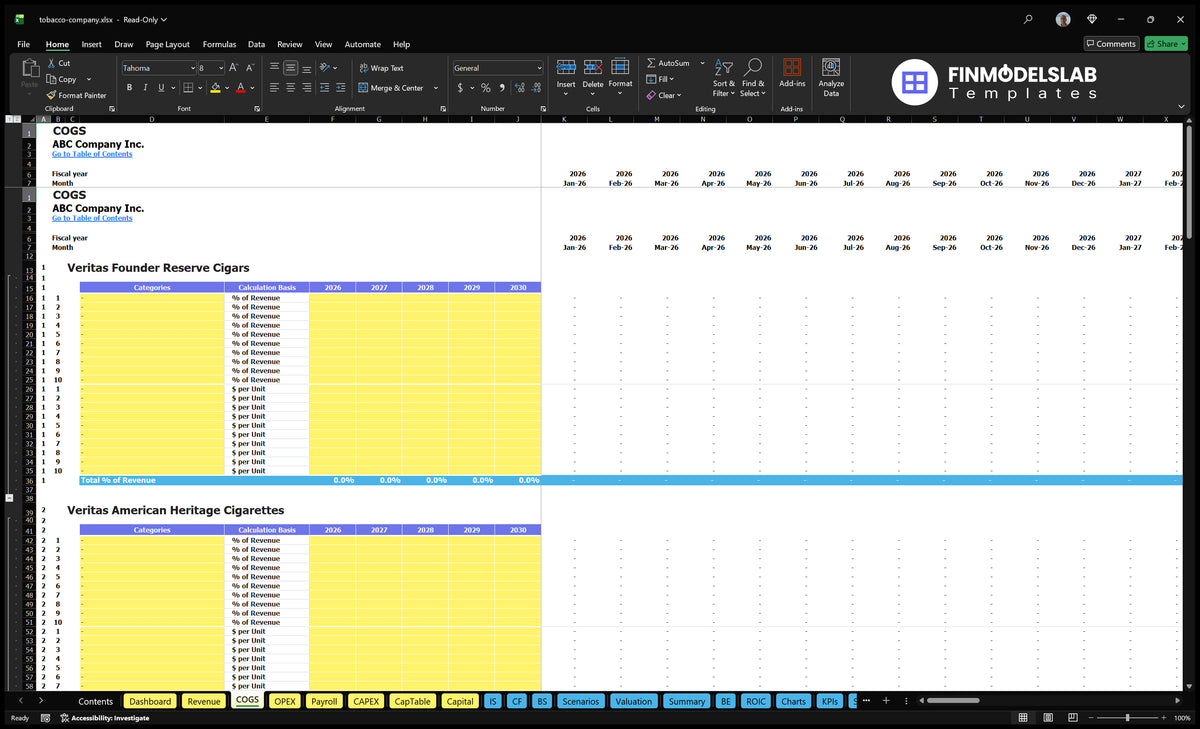Switch to the Revenue sheet tab
1200x729 pixels.
click(204, 701)
